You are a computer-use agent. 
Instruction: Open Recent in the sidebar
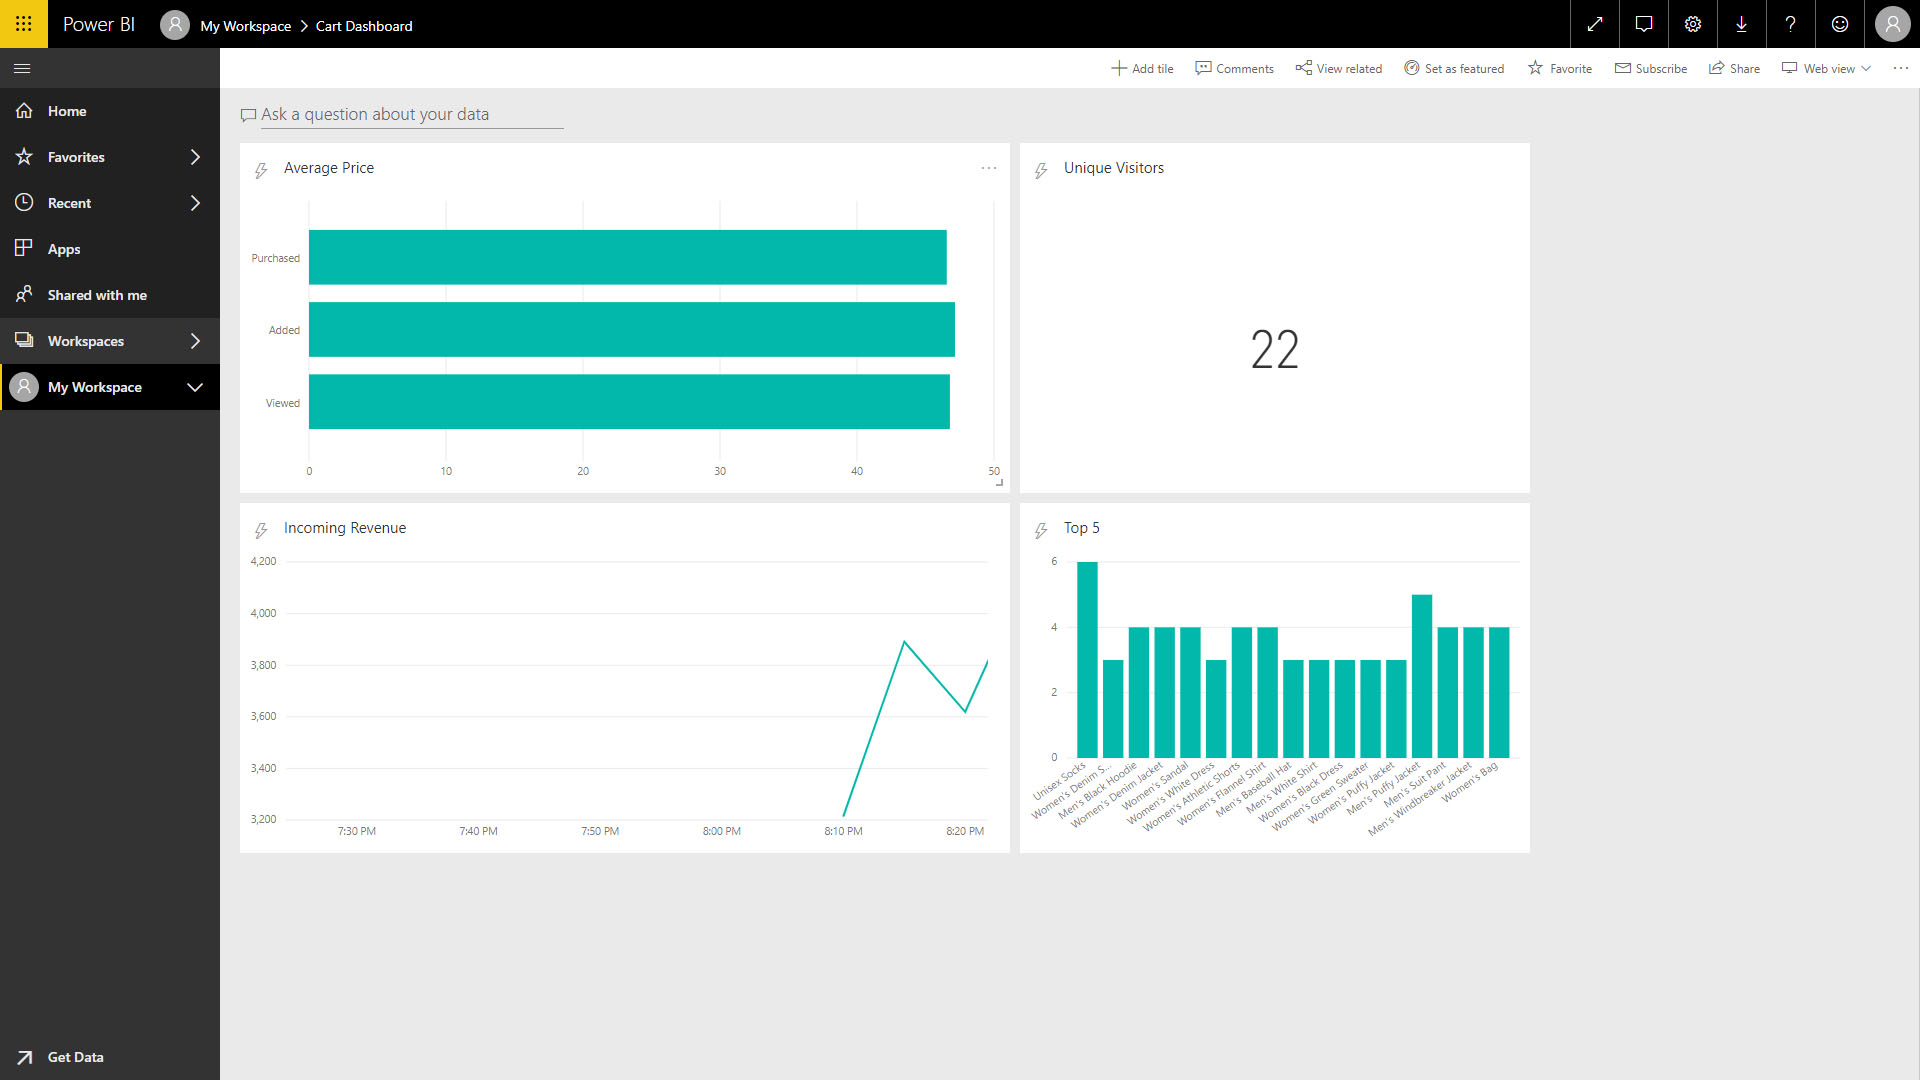110,203
